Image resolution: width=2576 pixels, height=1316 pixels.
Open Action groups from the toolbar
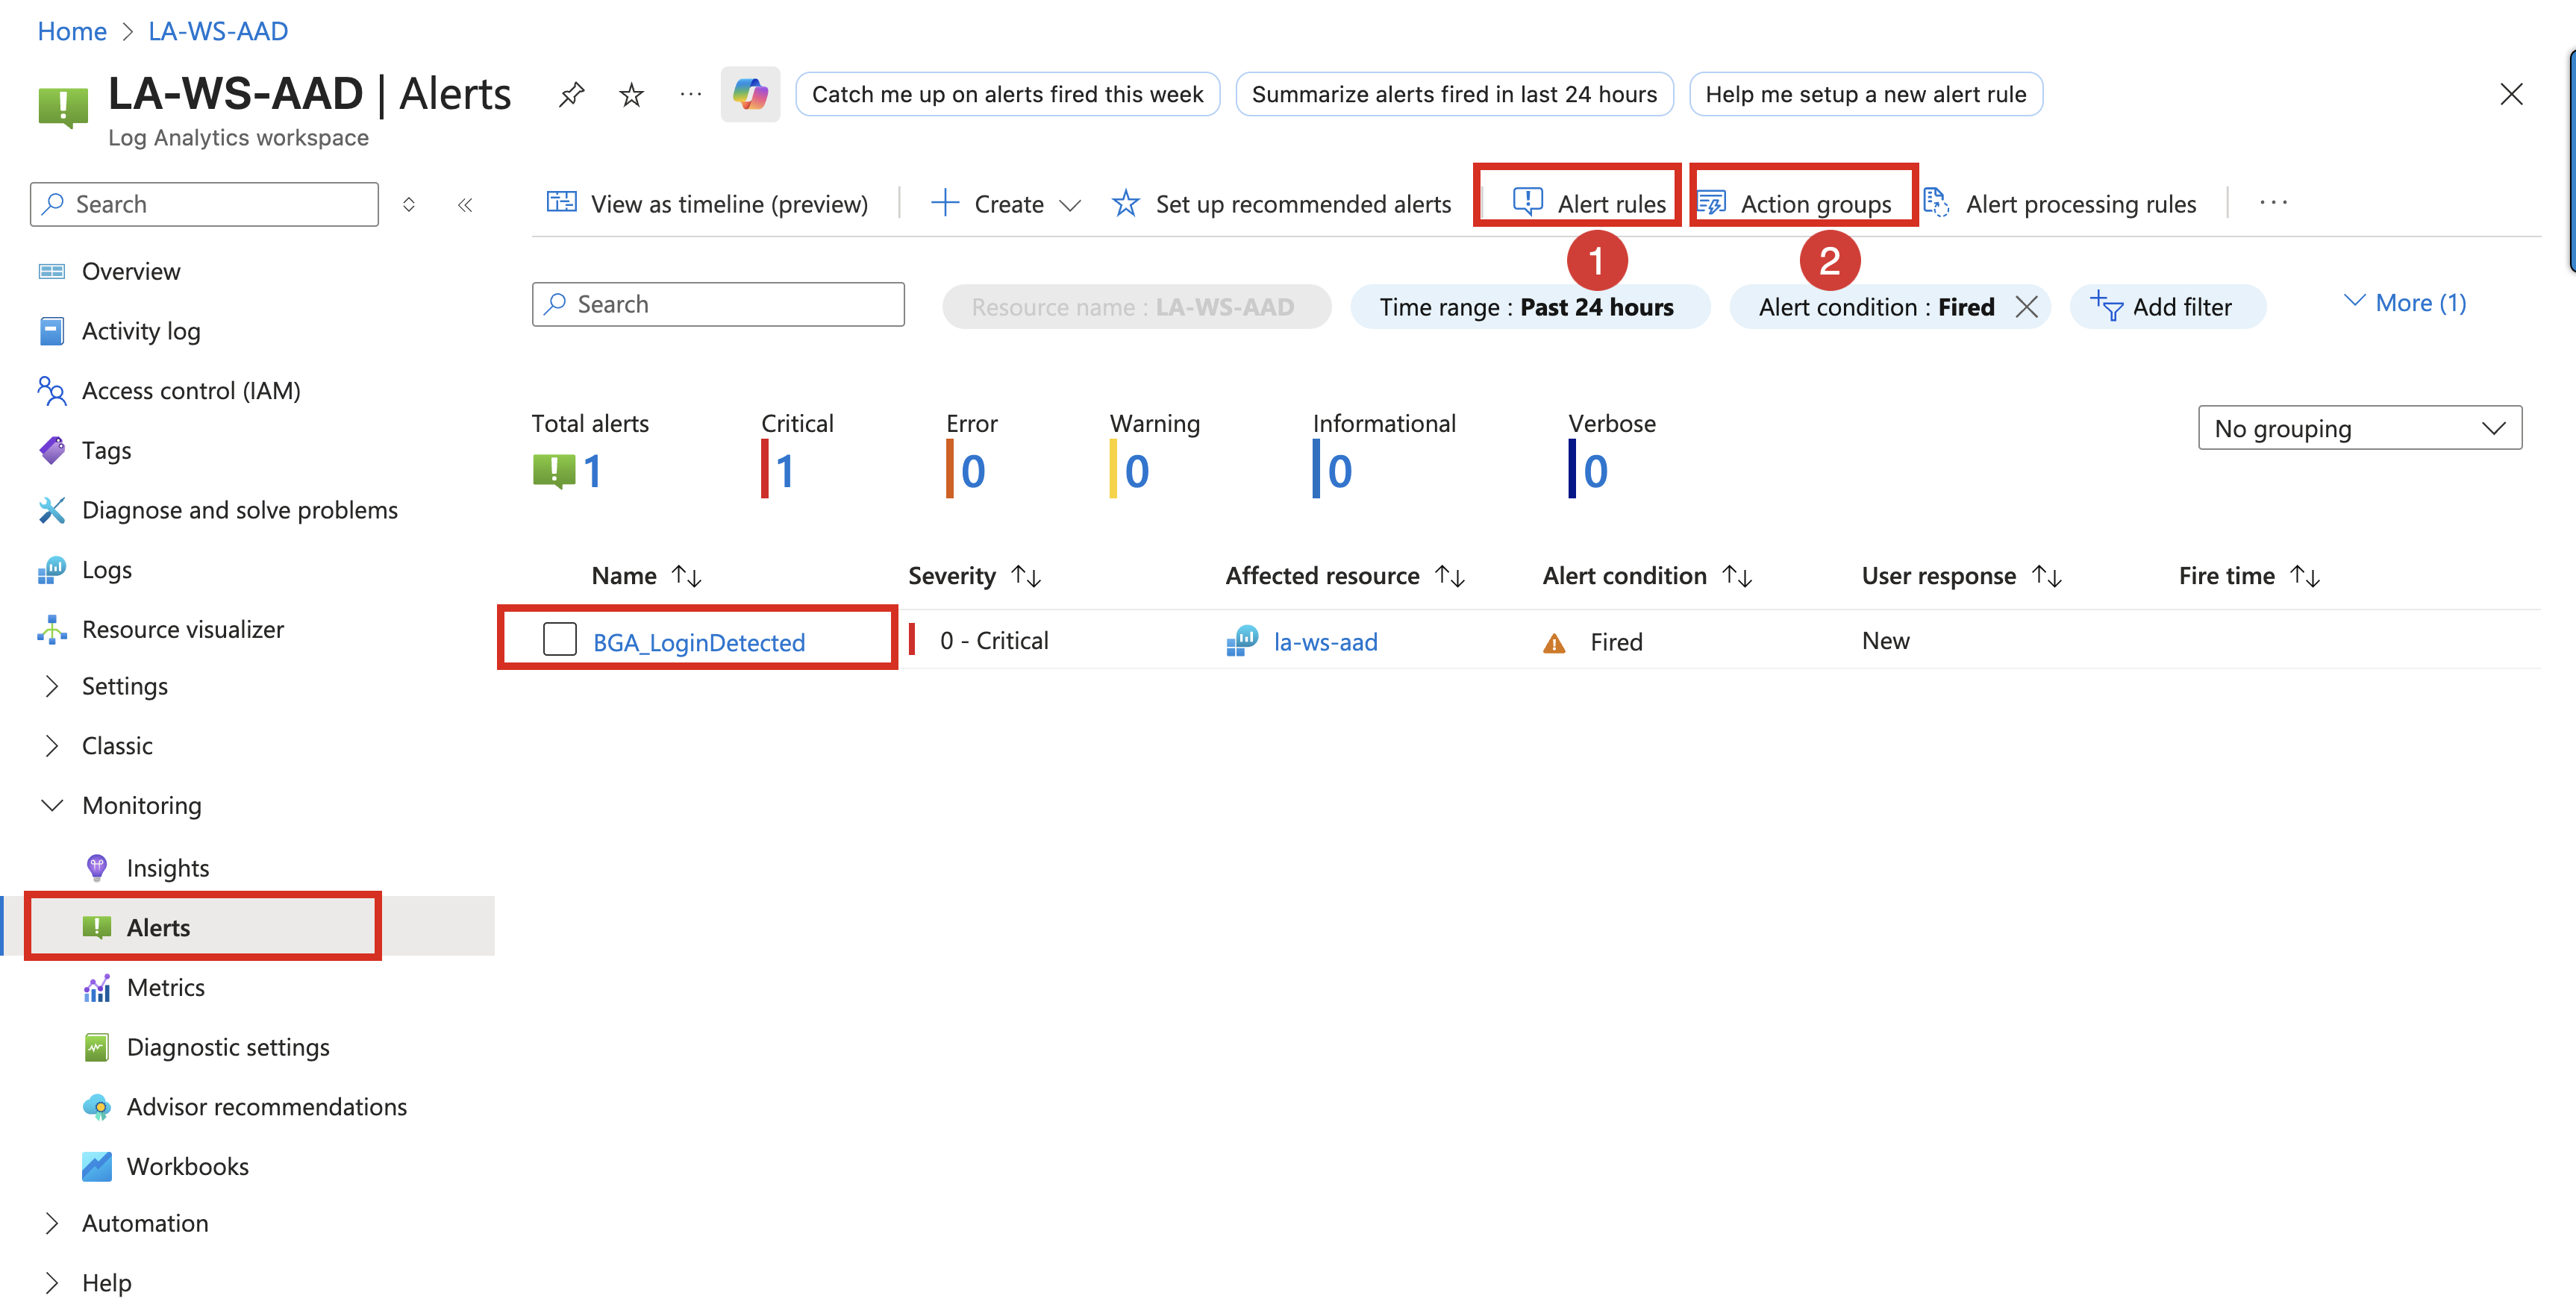1795,204
